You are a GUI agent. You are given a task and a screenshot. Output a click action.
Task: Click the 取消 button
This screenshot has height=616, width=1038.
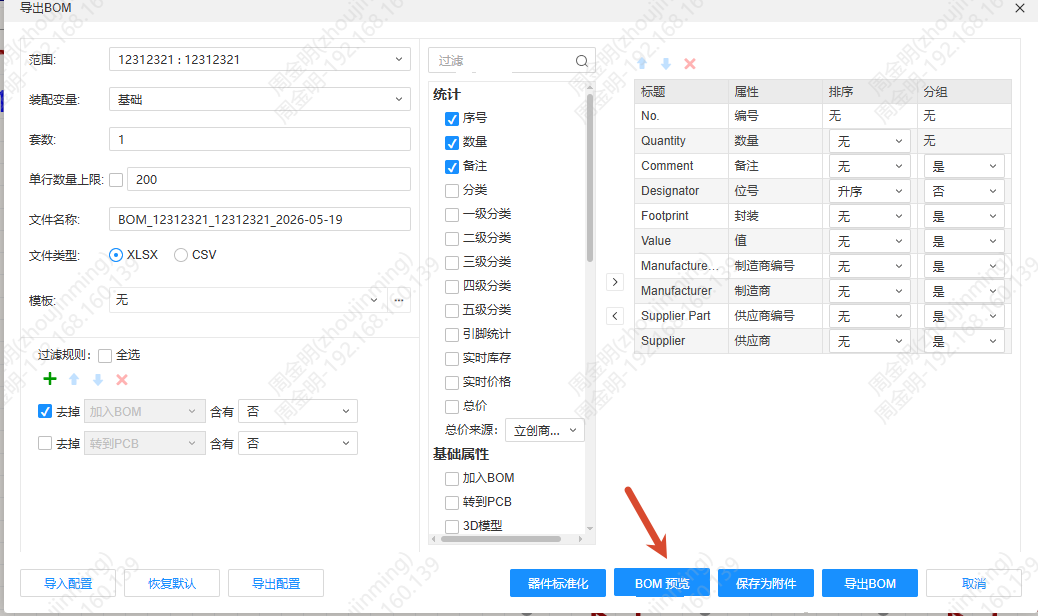(x=974, y=583)
